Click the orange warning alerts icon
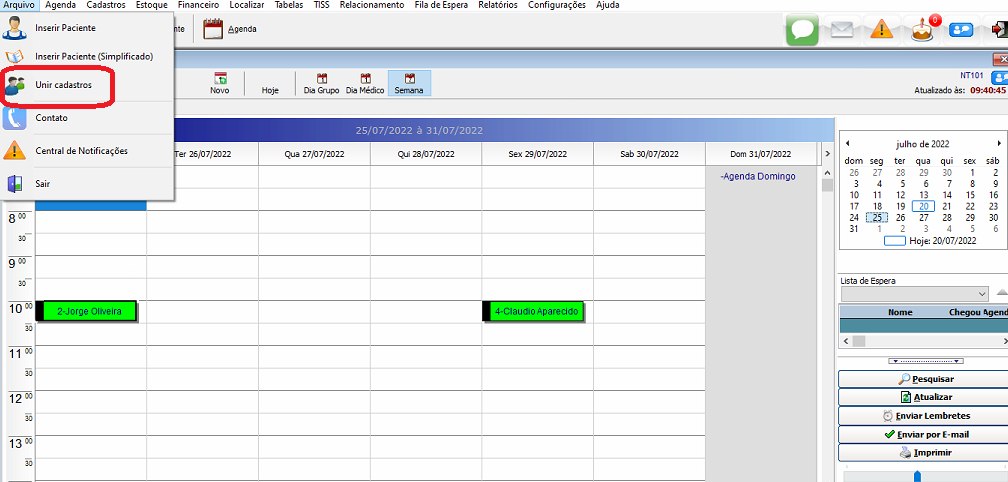The image size is (1008, 482). pyautogui.click(x=881, y=30)
